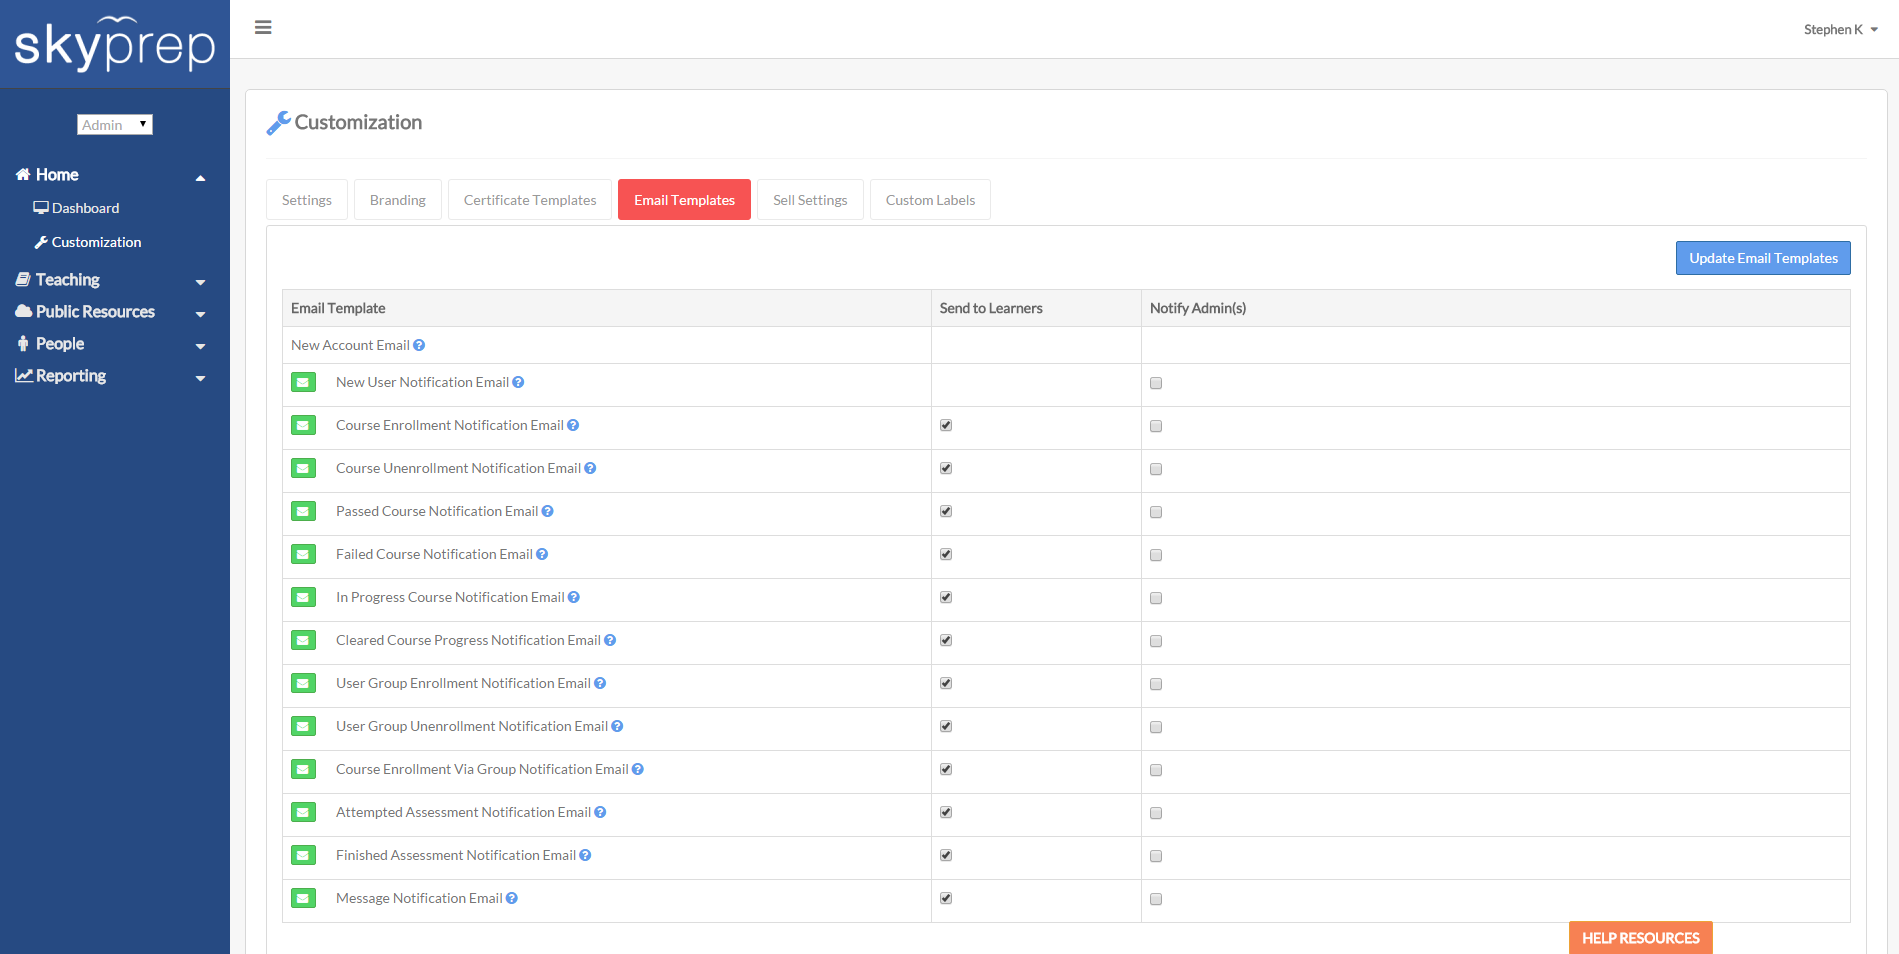This screenshot has width=1899, height=954.
Task: Click the Update Email Templates button
Action: 1763,258
